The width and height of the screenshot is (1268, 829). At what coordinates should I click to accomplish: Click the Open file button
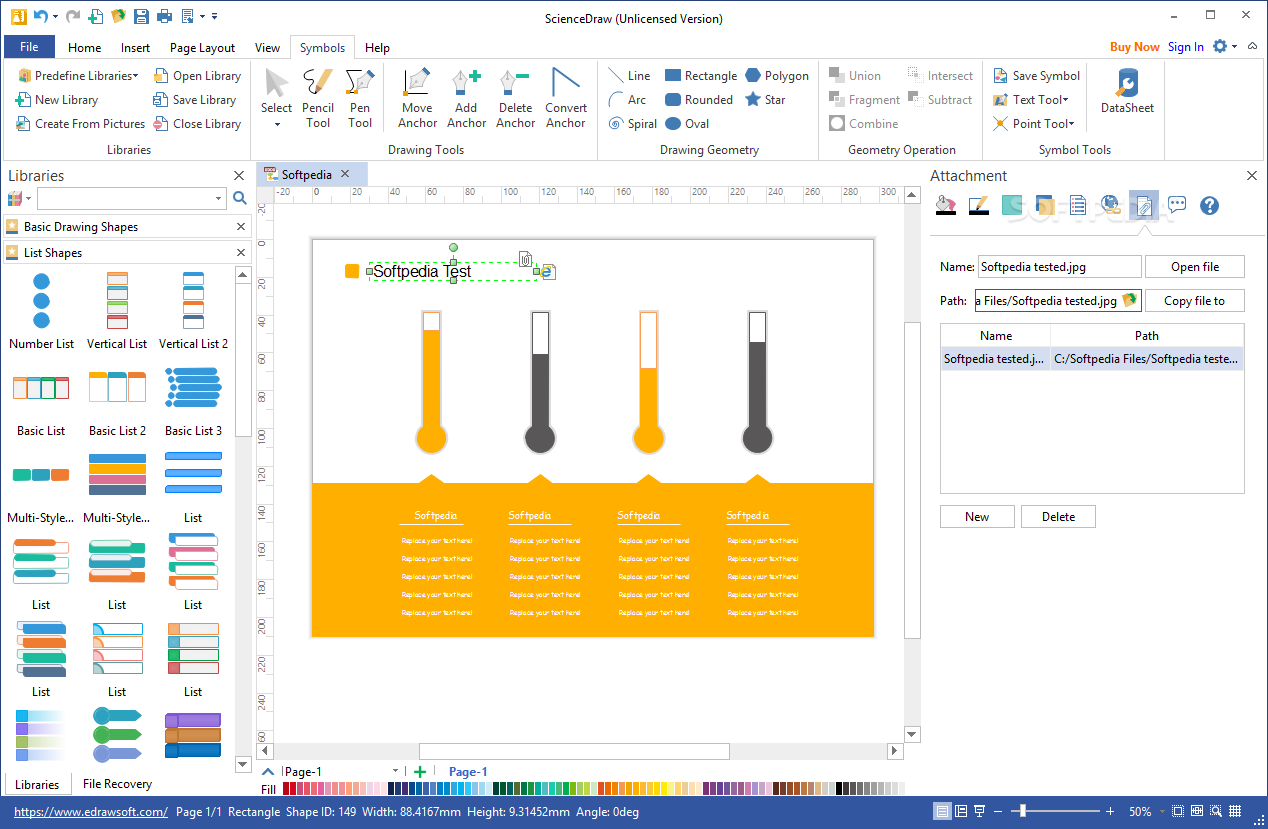(x=1195, y=267)
